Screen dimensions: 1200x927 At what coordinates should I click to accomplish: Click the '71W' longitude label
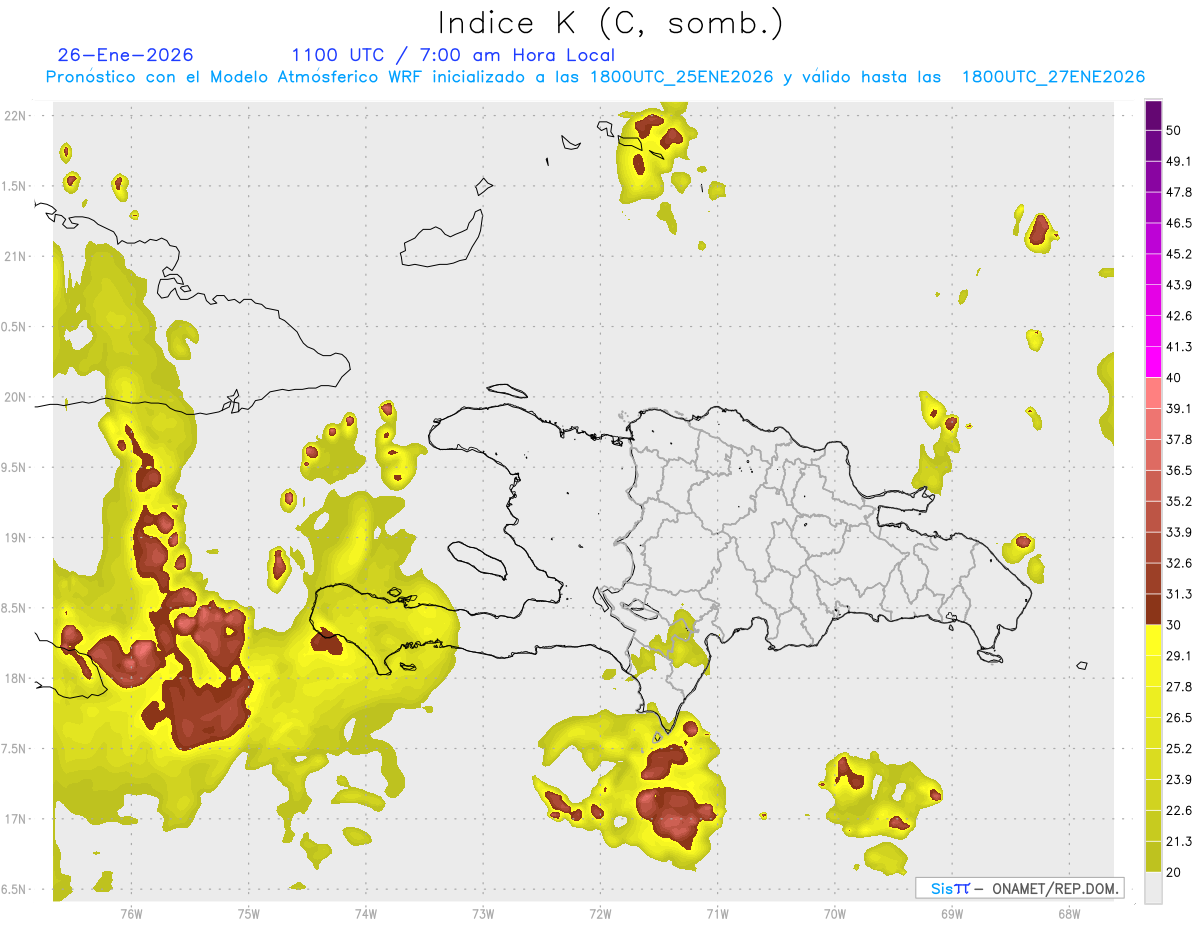pos(717,914)
